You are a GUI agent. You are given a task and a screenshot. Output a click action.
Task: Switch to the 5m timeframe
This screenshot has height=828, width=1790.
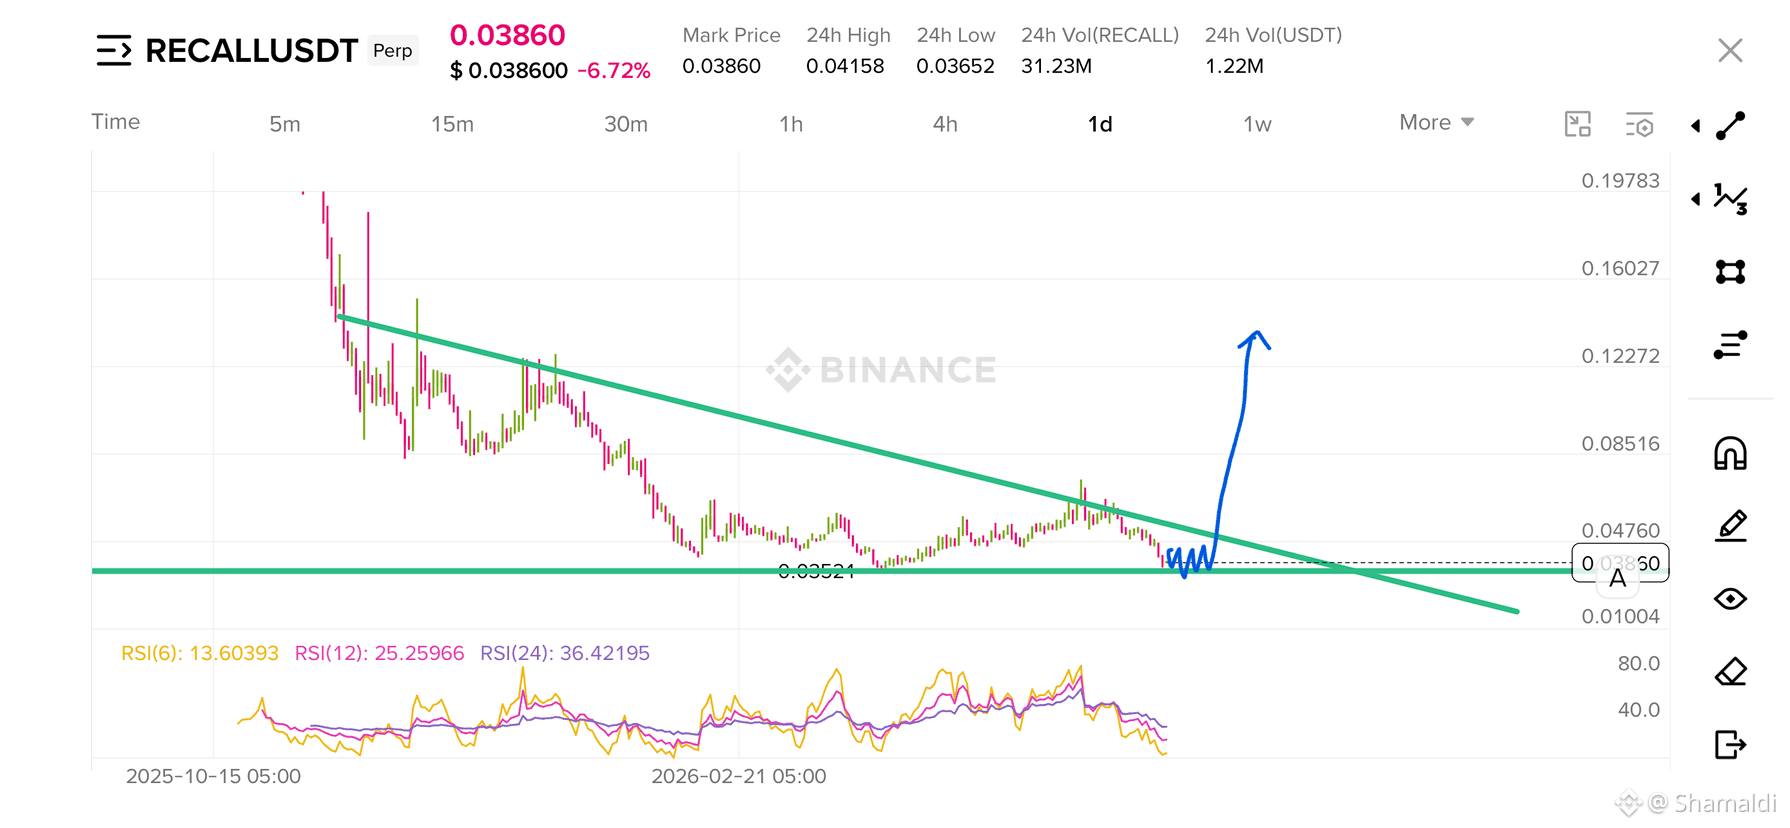coord(285,124)
